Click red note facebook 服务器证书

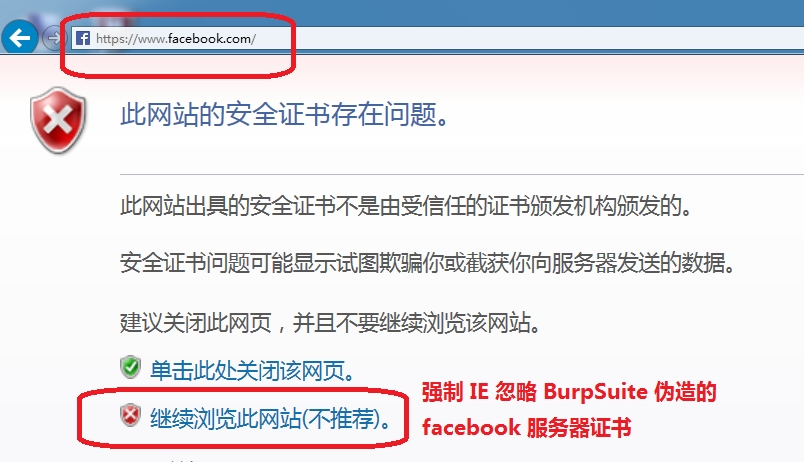[x=526, y=428]
